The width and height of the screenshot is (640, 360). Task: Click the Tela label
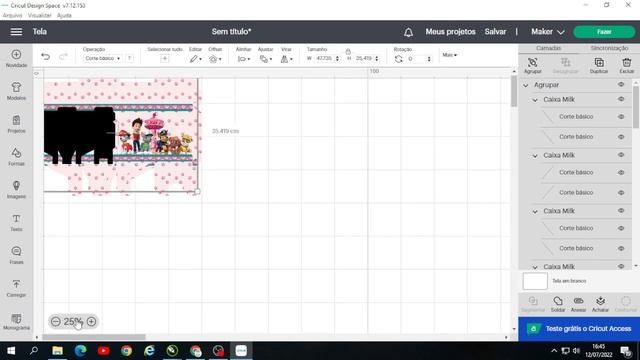point(40,31)
